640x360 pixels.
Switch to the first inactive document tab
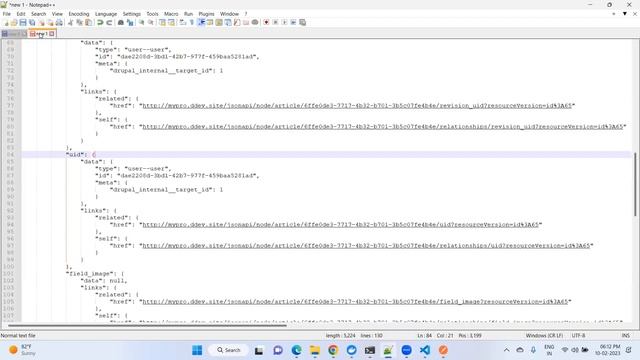[14, 34]
